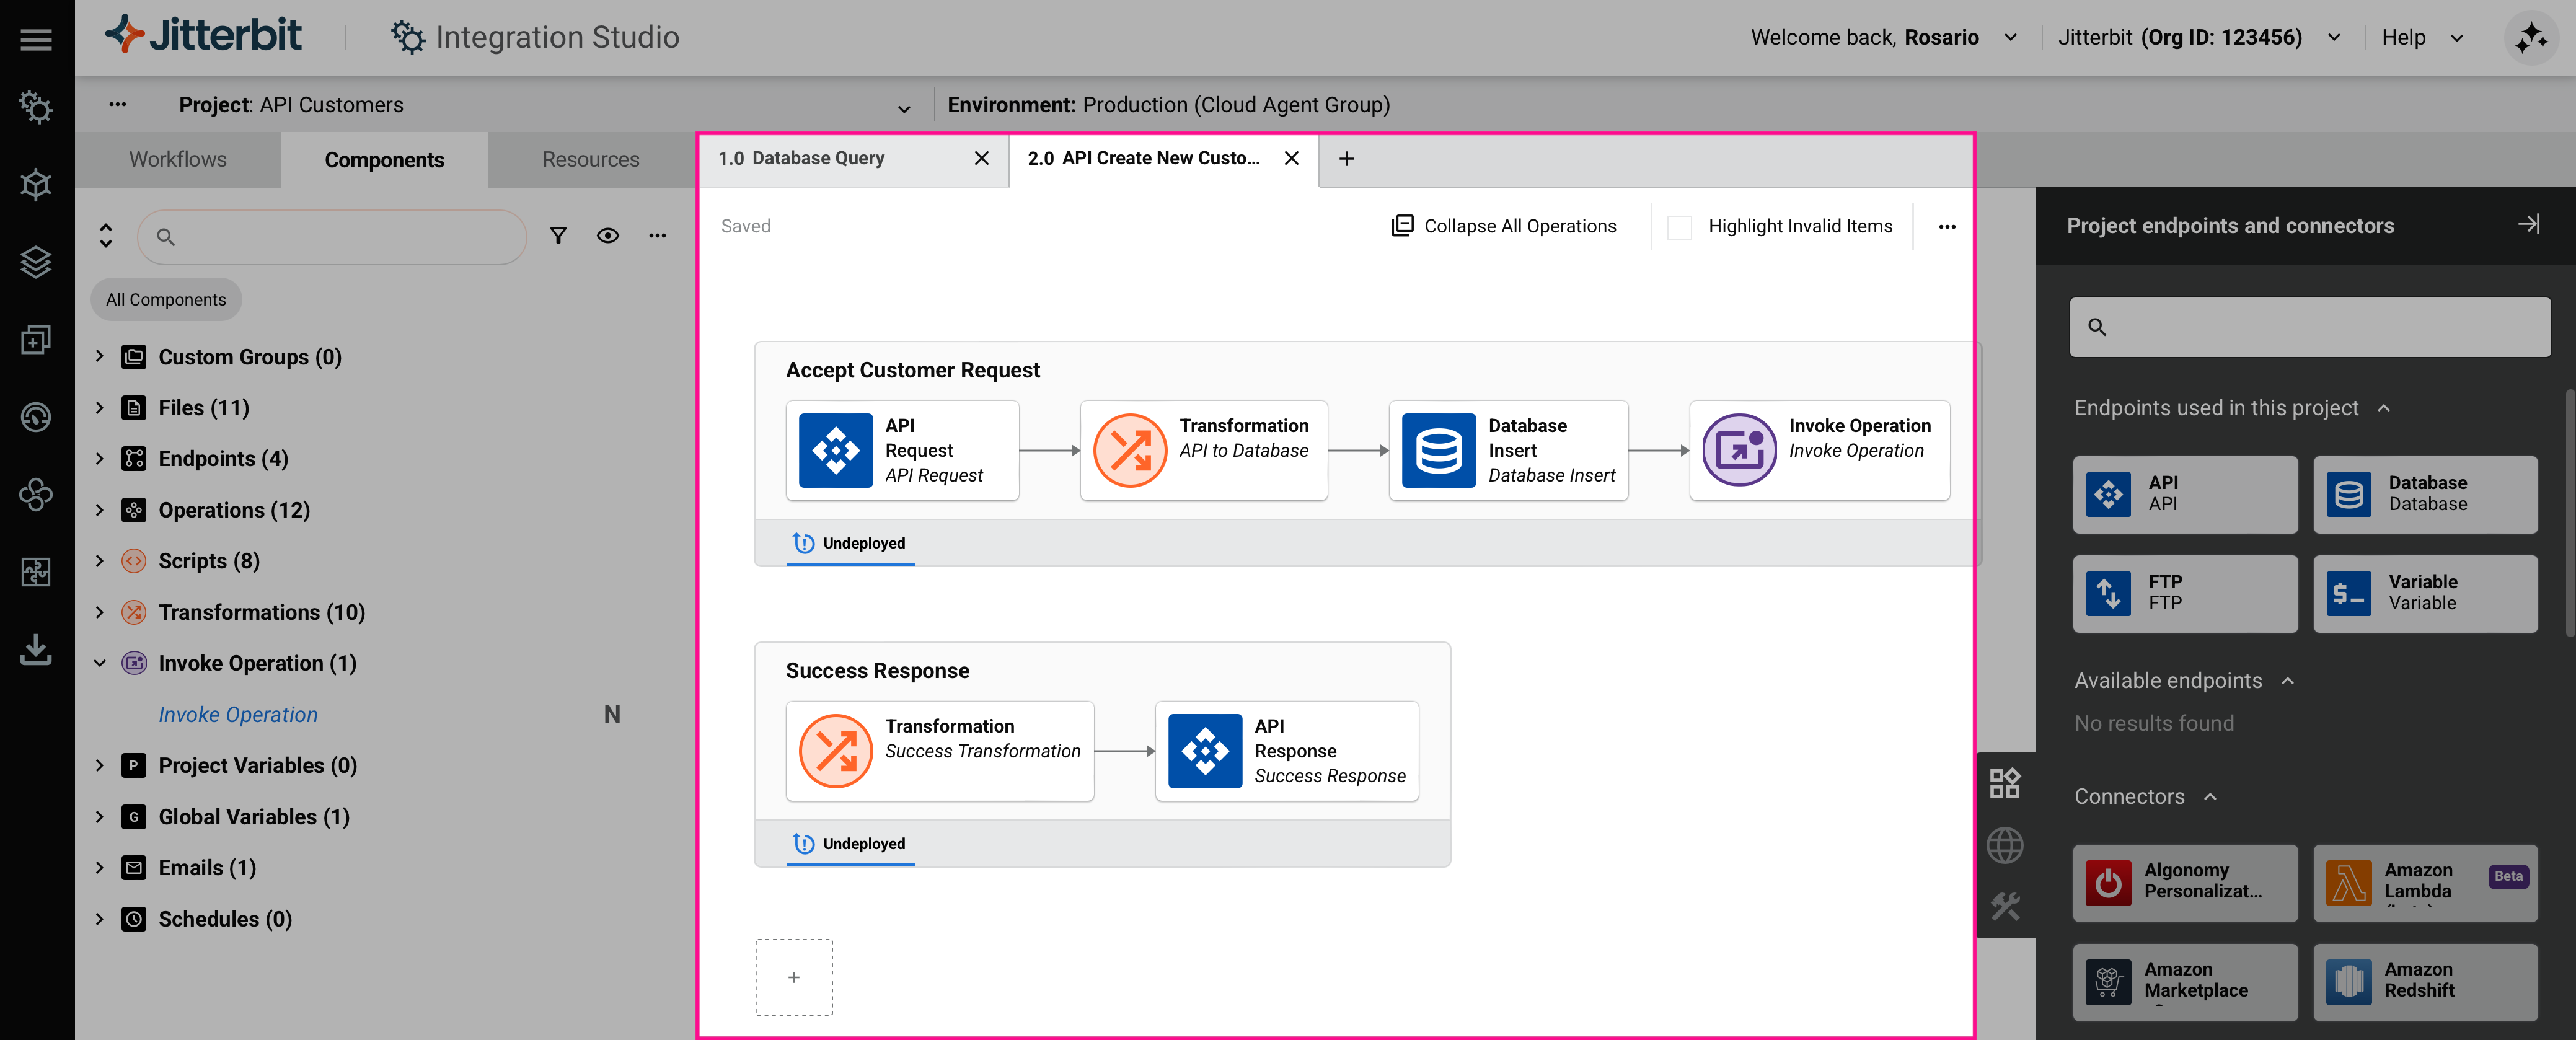This screenshot has height=1040, width=2576.
Task: Toggle component visibility with the eye icon
Action: coord(608,236)
